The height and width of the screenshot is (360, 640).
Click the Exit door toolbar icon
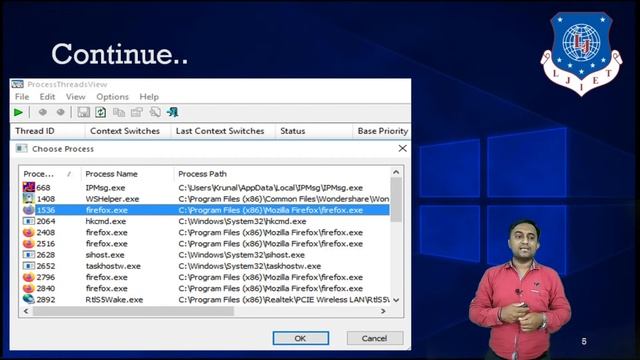173,112
